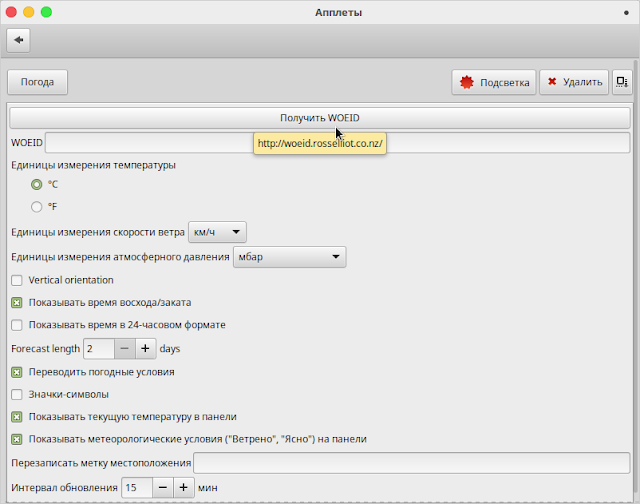Click the back arrow button
This screenshot has width=640, height=504.
click(x=18, y=40)
